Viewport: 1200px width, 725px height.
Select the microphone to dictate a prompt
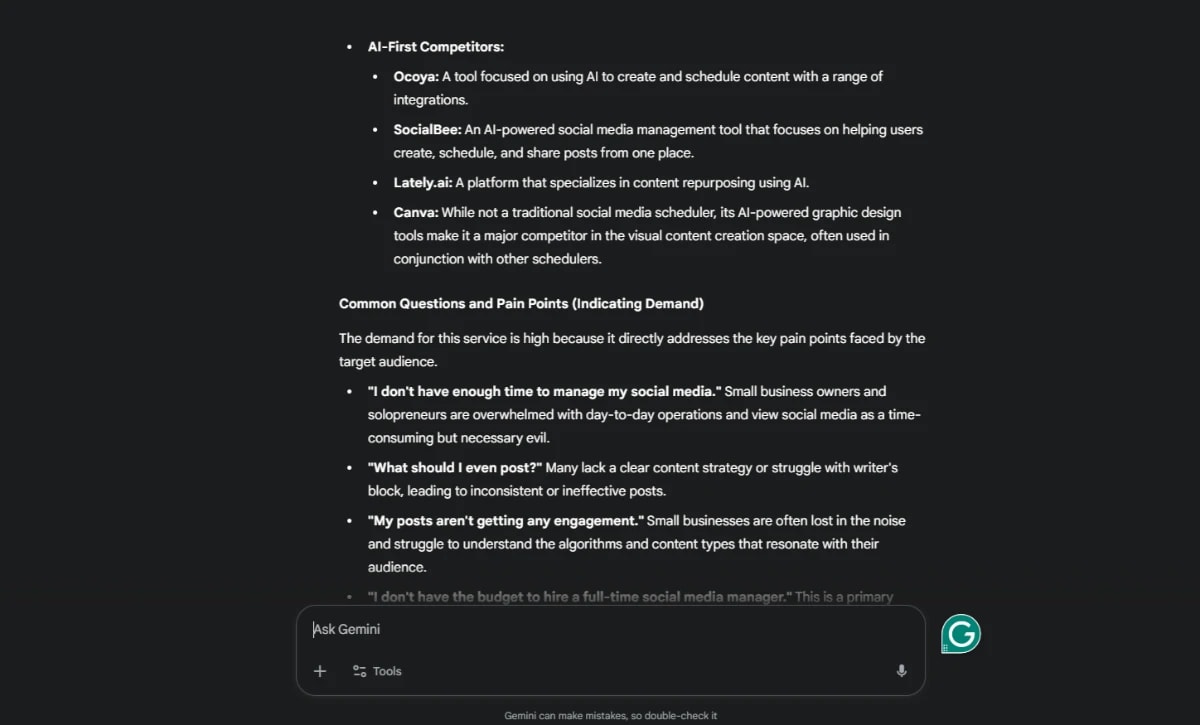point(900,671)
